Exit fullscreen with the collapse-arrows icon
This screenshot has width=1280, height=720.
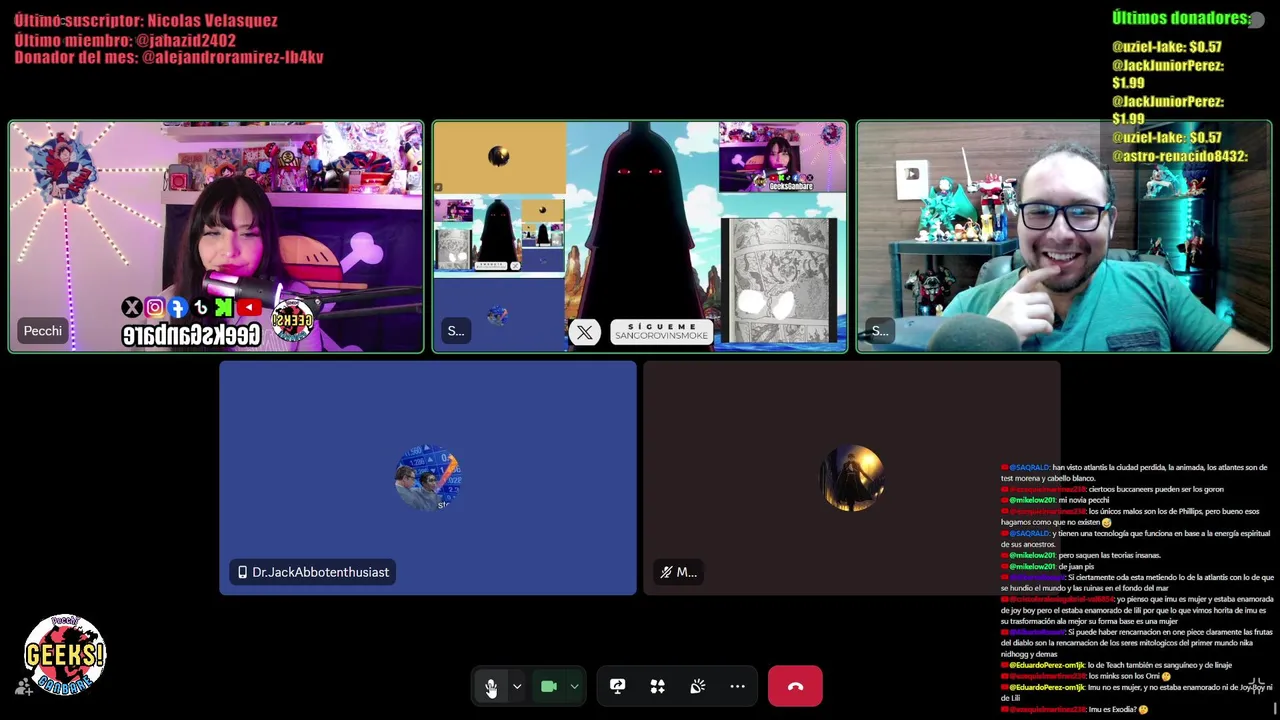1257,686
